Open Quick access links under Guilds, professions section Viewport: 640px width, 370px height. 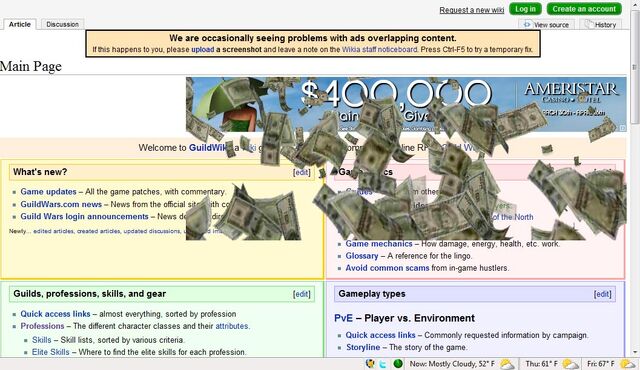[56, 314]
